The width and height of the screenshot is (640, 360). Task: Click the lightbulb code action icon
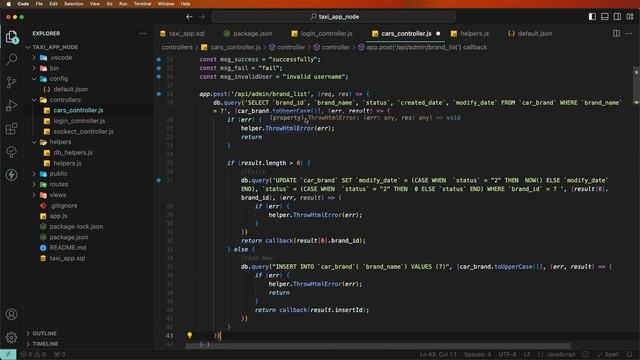(189, 335)
